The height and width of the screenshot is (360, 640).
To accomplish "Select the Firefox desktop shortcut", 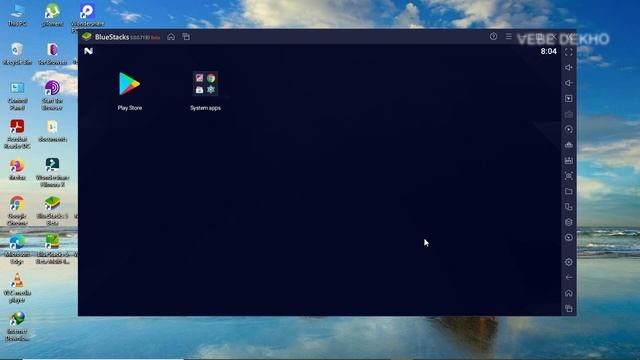I will click(17, 169).
